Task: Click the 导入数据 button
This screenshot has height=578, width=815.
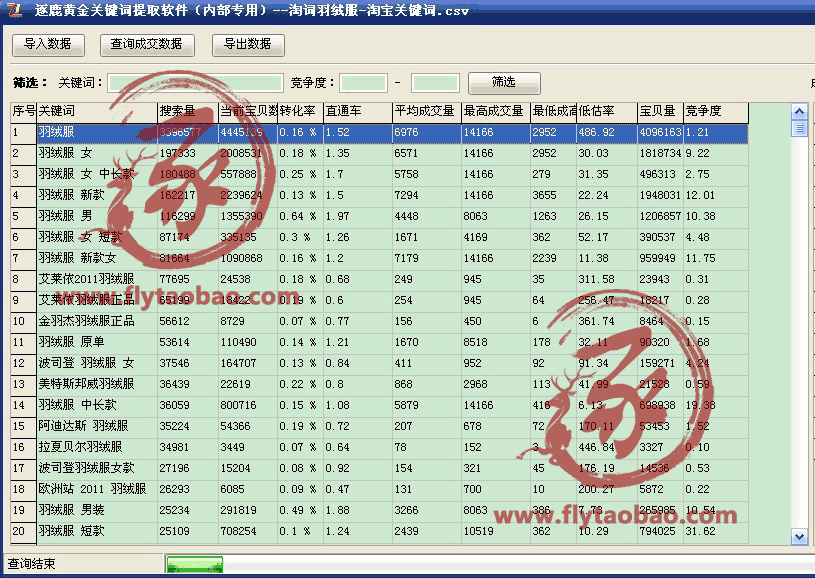Action: tap(48, 45)
